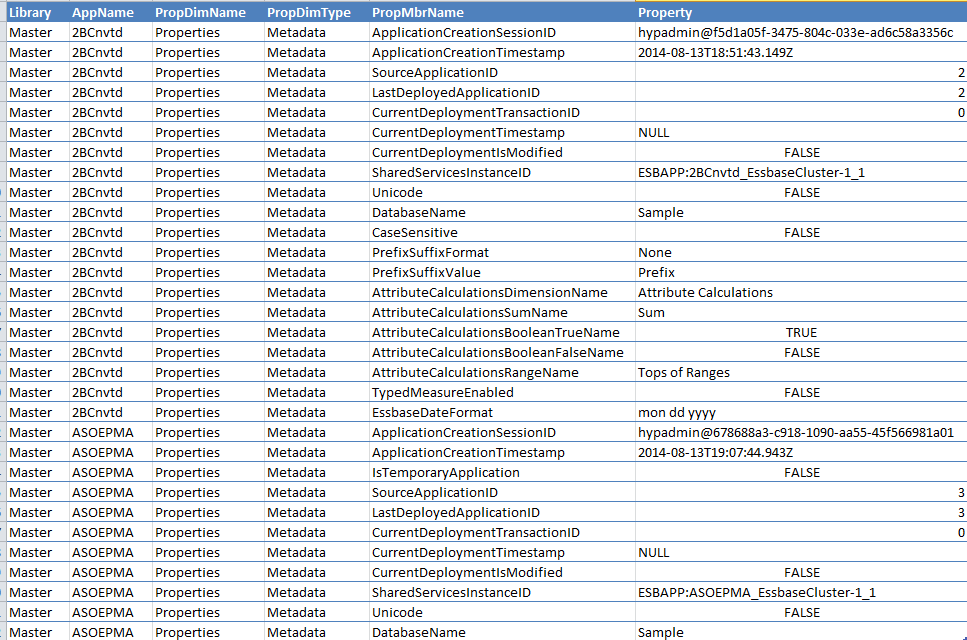Screen dimensions: 967x640
Task: Select the FALSE value in IsTemporaryApplication row
Action: [801, 473]
